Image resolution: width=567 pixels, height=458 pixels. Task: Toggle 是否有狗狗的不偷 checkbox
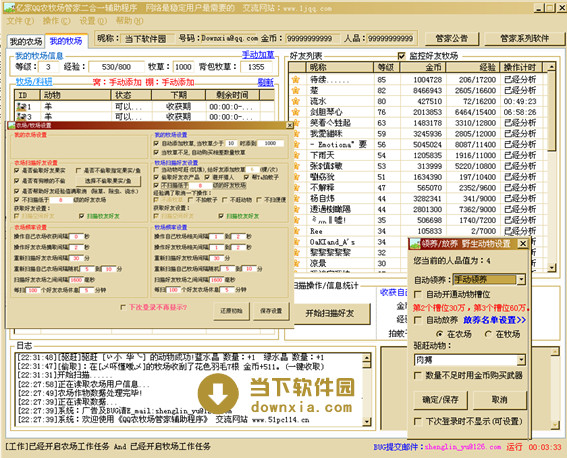tap(16, 180)
